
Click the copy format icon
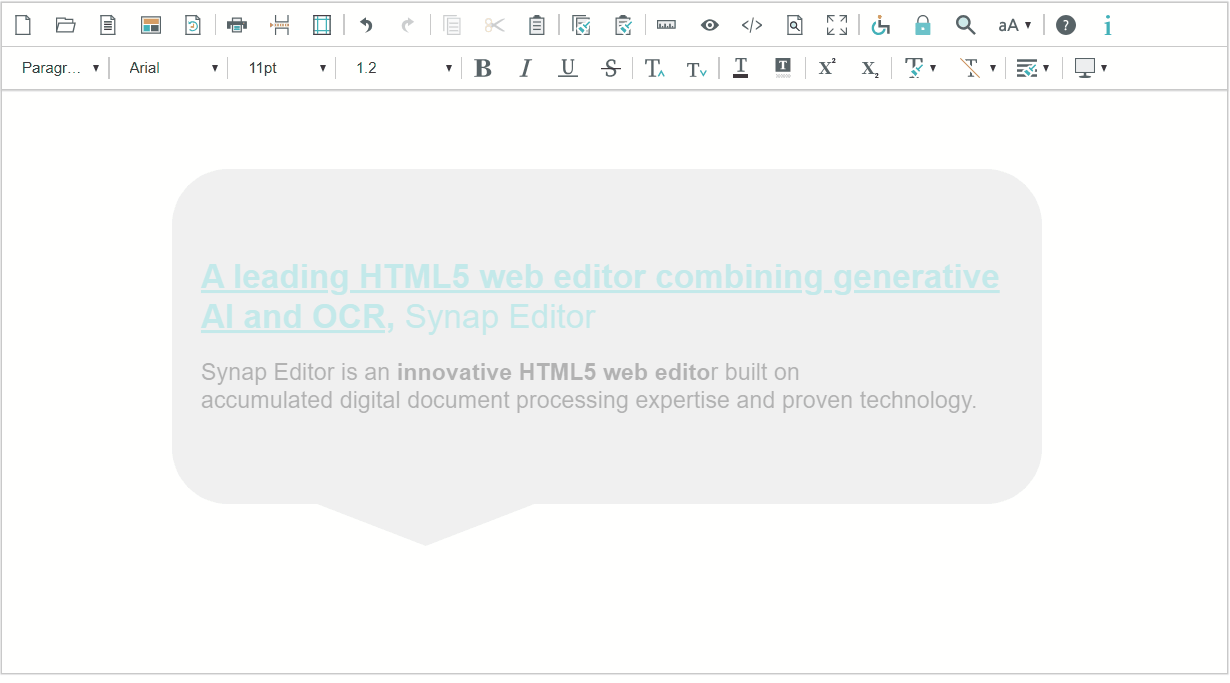click(x=581, y=25)
